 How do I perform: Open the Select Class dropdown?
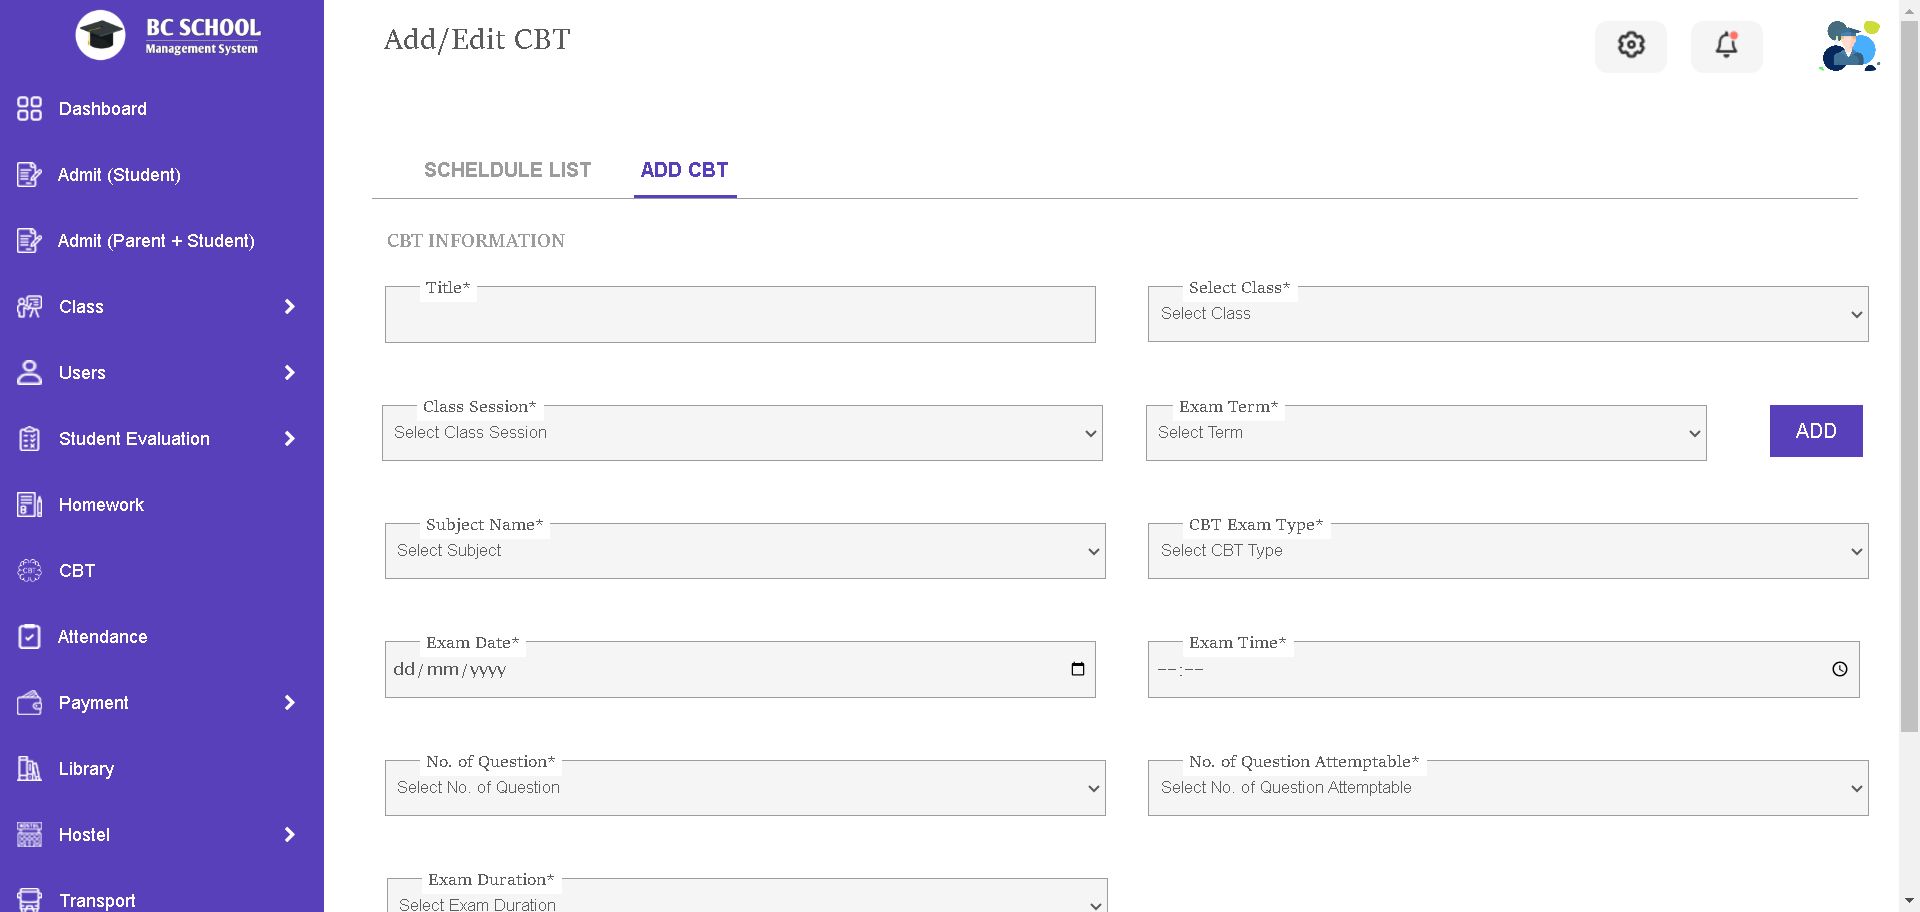tap(1507, 315)
